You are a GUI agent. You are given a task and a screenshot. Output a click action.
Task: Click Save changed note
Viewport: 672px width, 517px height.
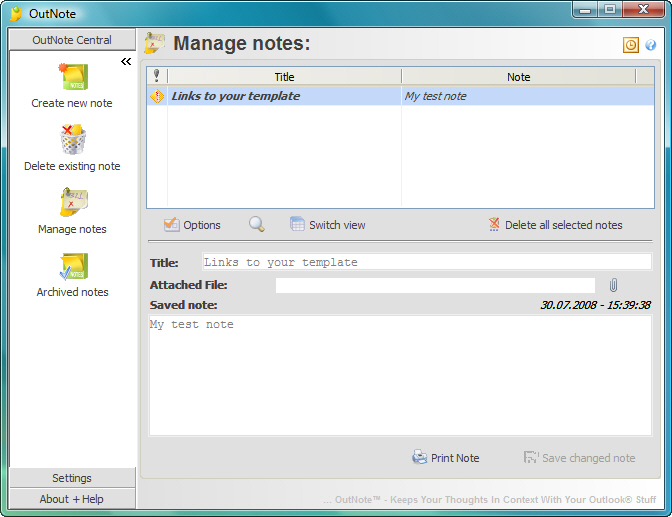579,458
